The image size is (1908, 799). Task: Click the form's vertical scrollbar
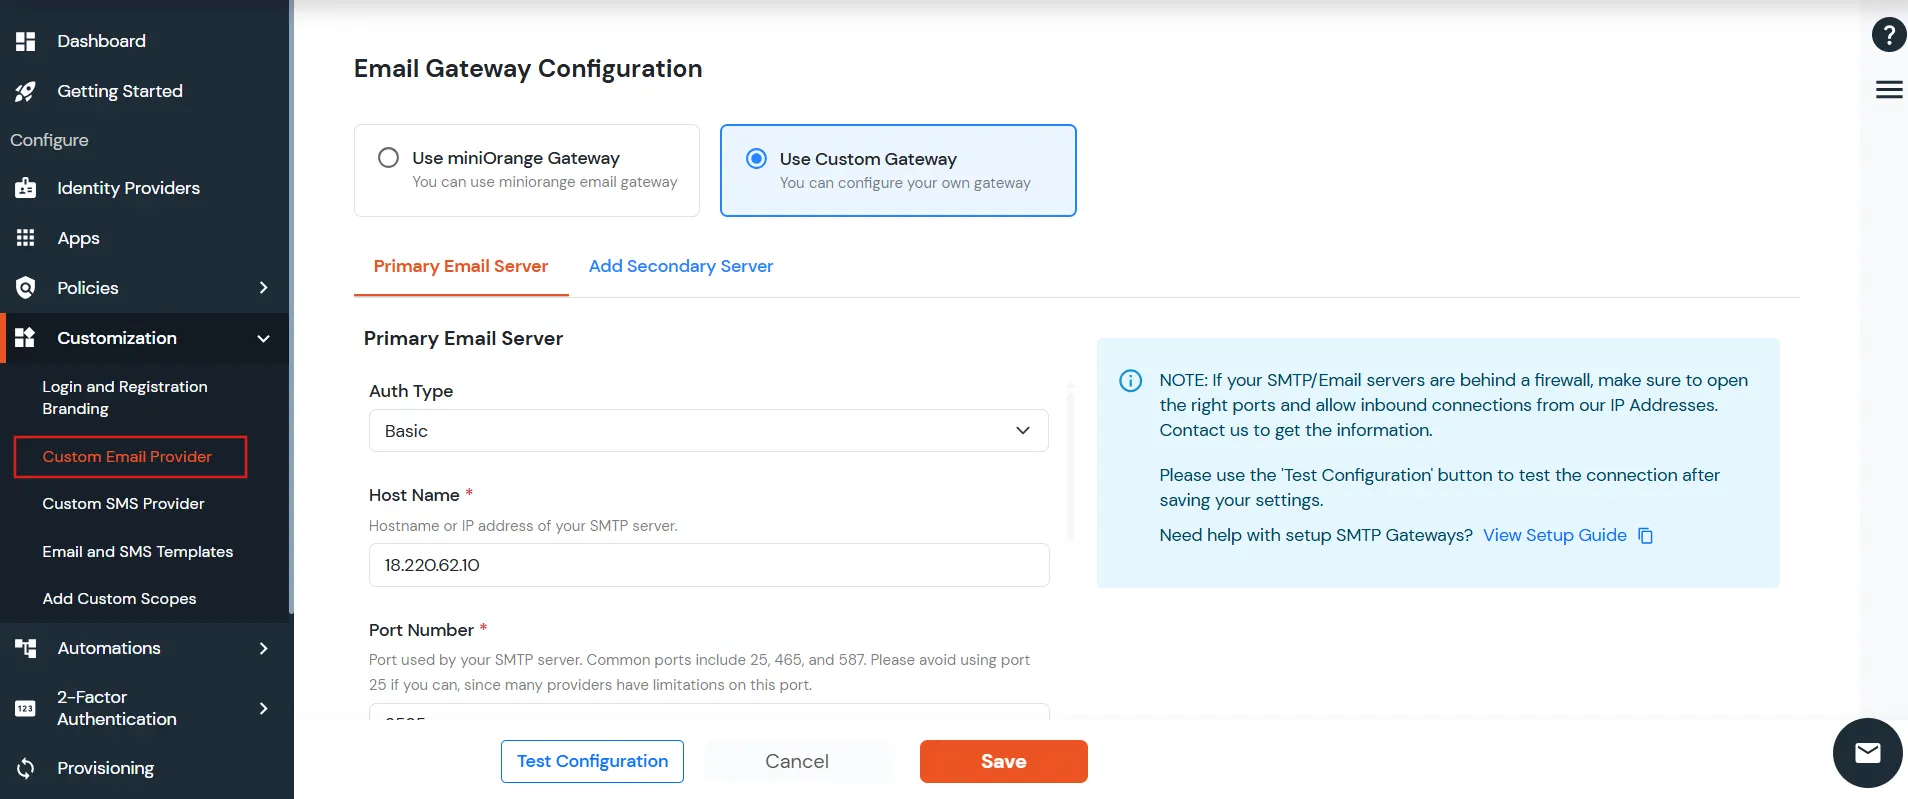tap(1071, 465)
